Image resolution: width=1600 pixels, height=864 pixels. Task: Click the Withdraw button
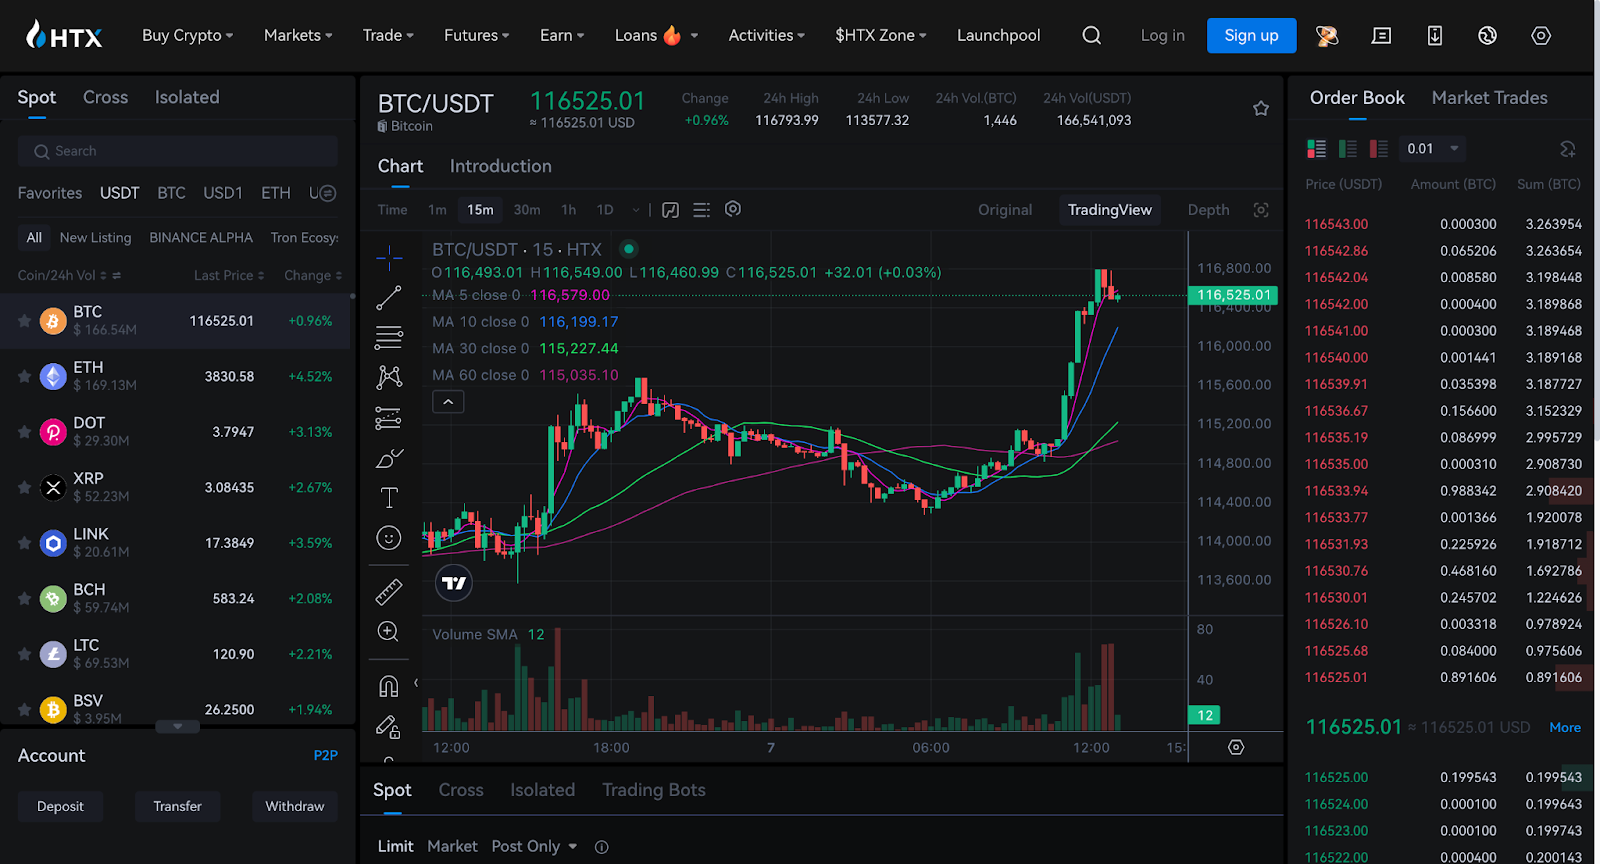(294, 806)
